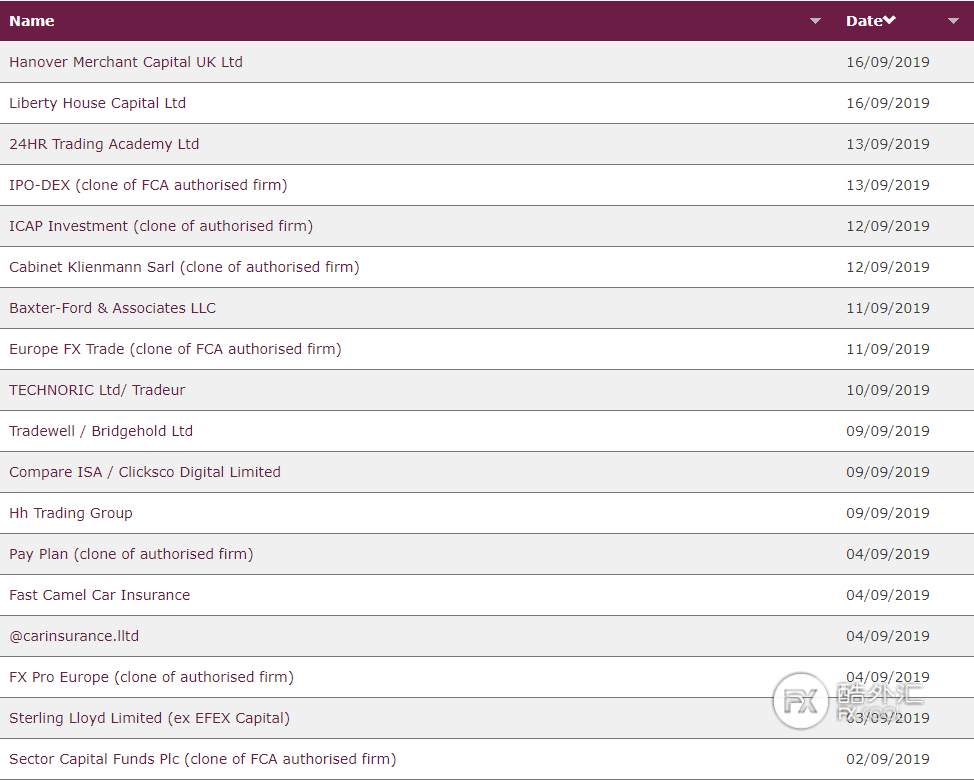Click date 13/09/2019 for 24HR Trading Academy
The image size is (974, 780).
click(x=888, y=144)
